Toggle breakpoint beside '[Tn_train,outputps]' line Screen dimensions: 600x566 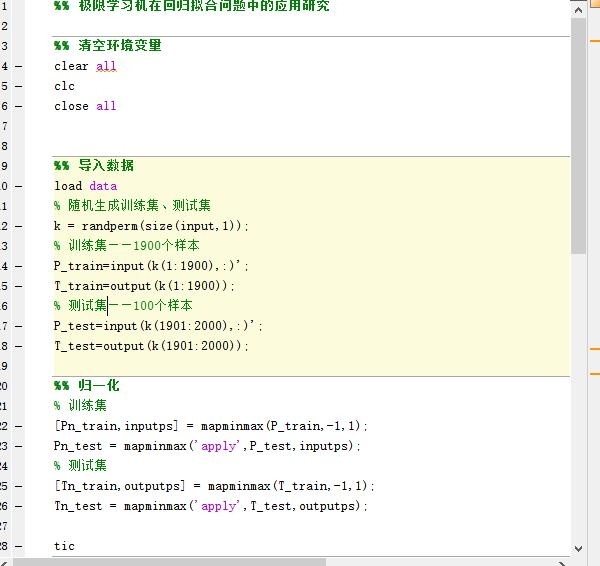[x=18, y=486]
